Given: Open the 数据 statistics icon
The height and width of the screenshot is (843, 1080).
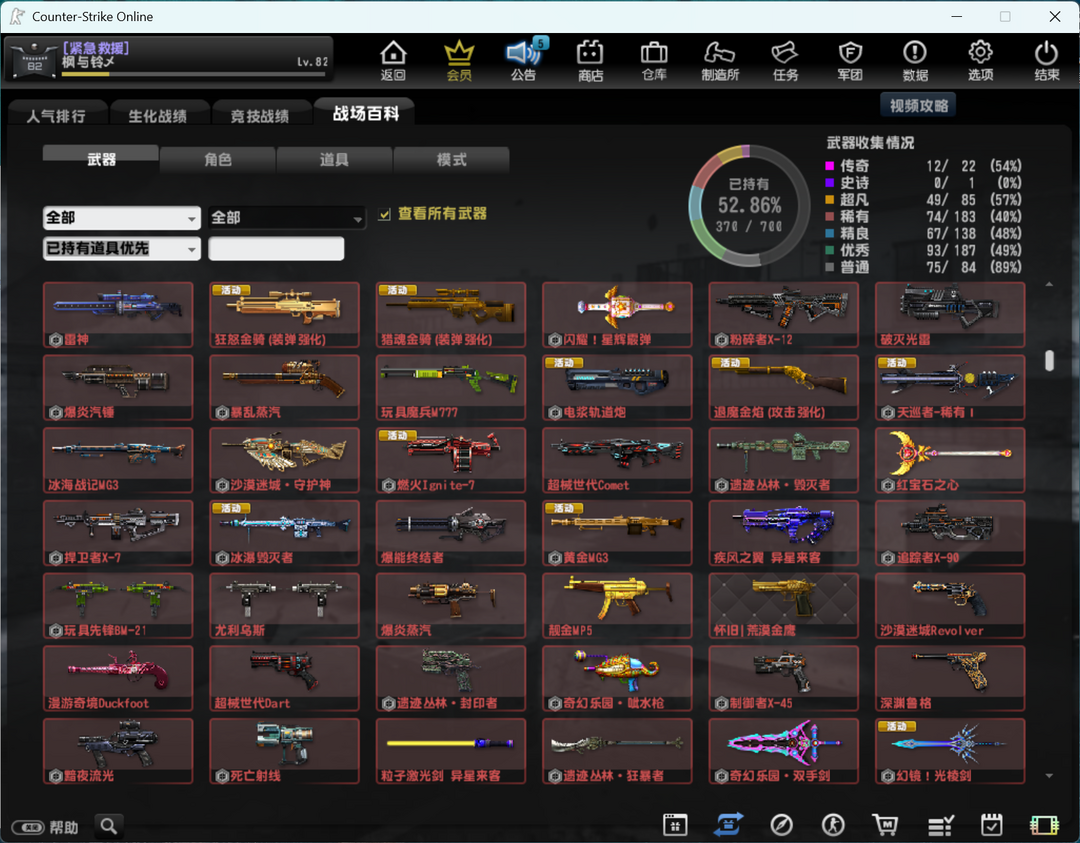Looking at the screenshot, I should coord(915,60).
